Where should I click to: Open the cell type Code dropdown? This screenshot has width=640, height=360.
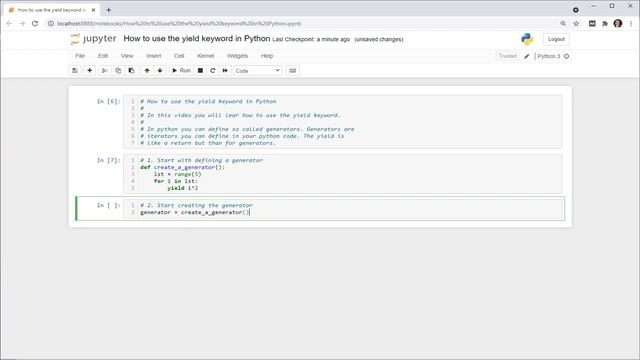[x=258, y=71]
